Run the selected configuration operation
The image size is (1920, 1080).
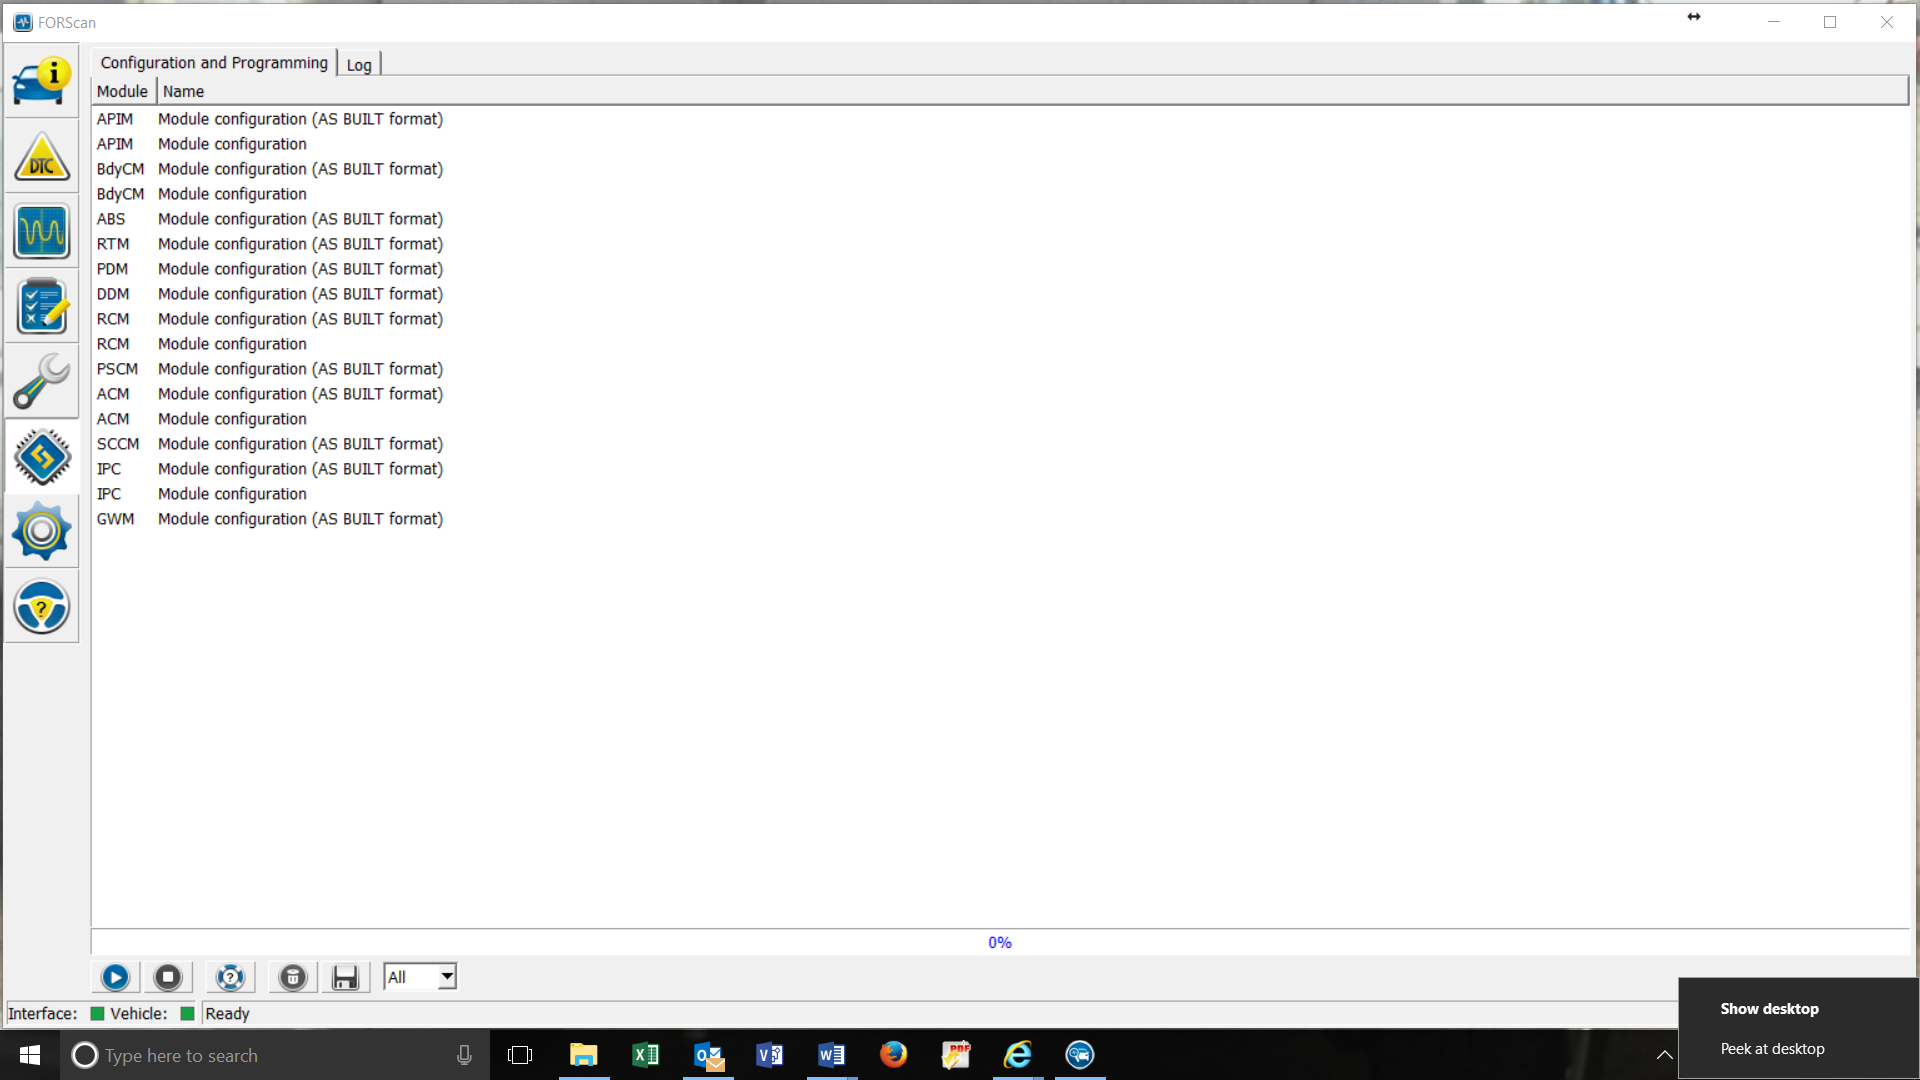point(115,977)
